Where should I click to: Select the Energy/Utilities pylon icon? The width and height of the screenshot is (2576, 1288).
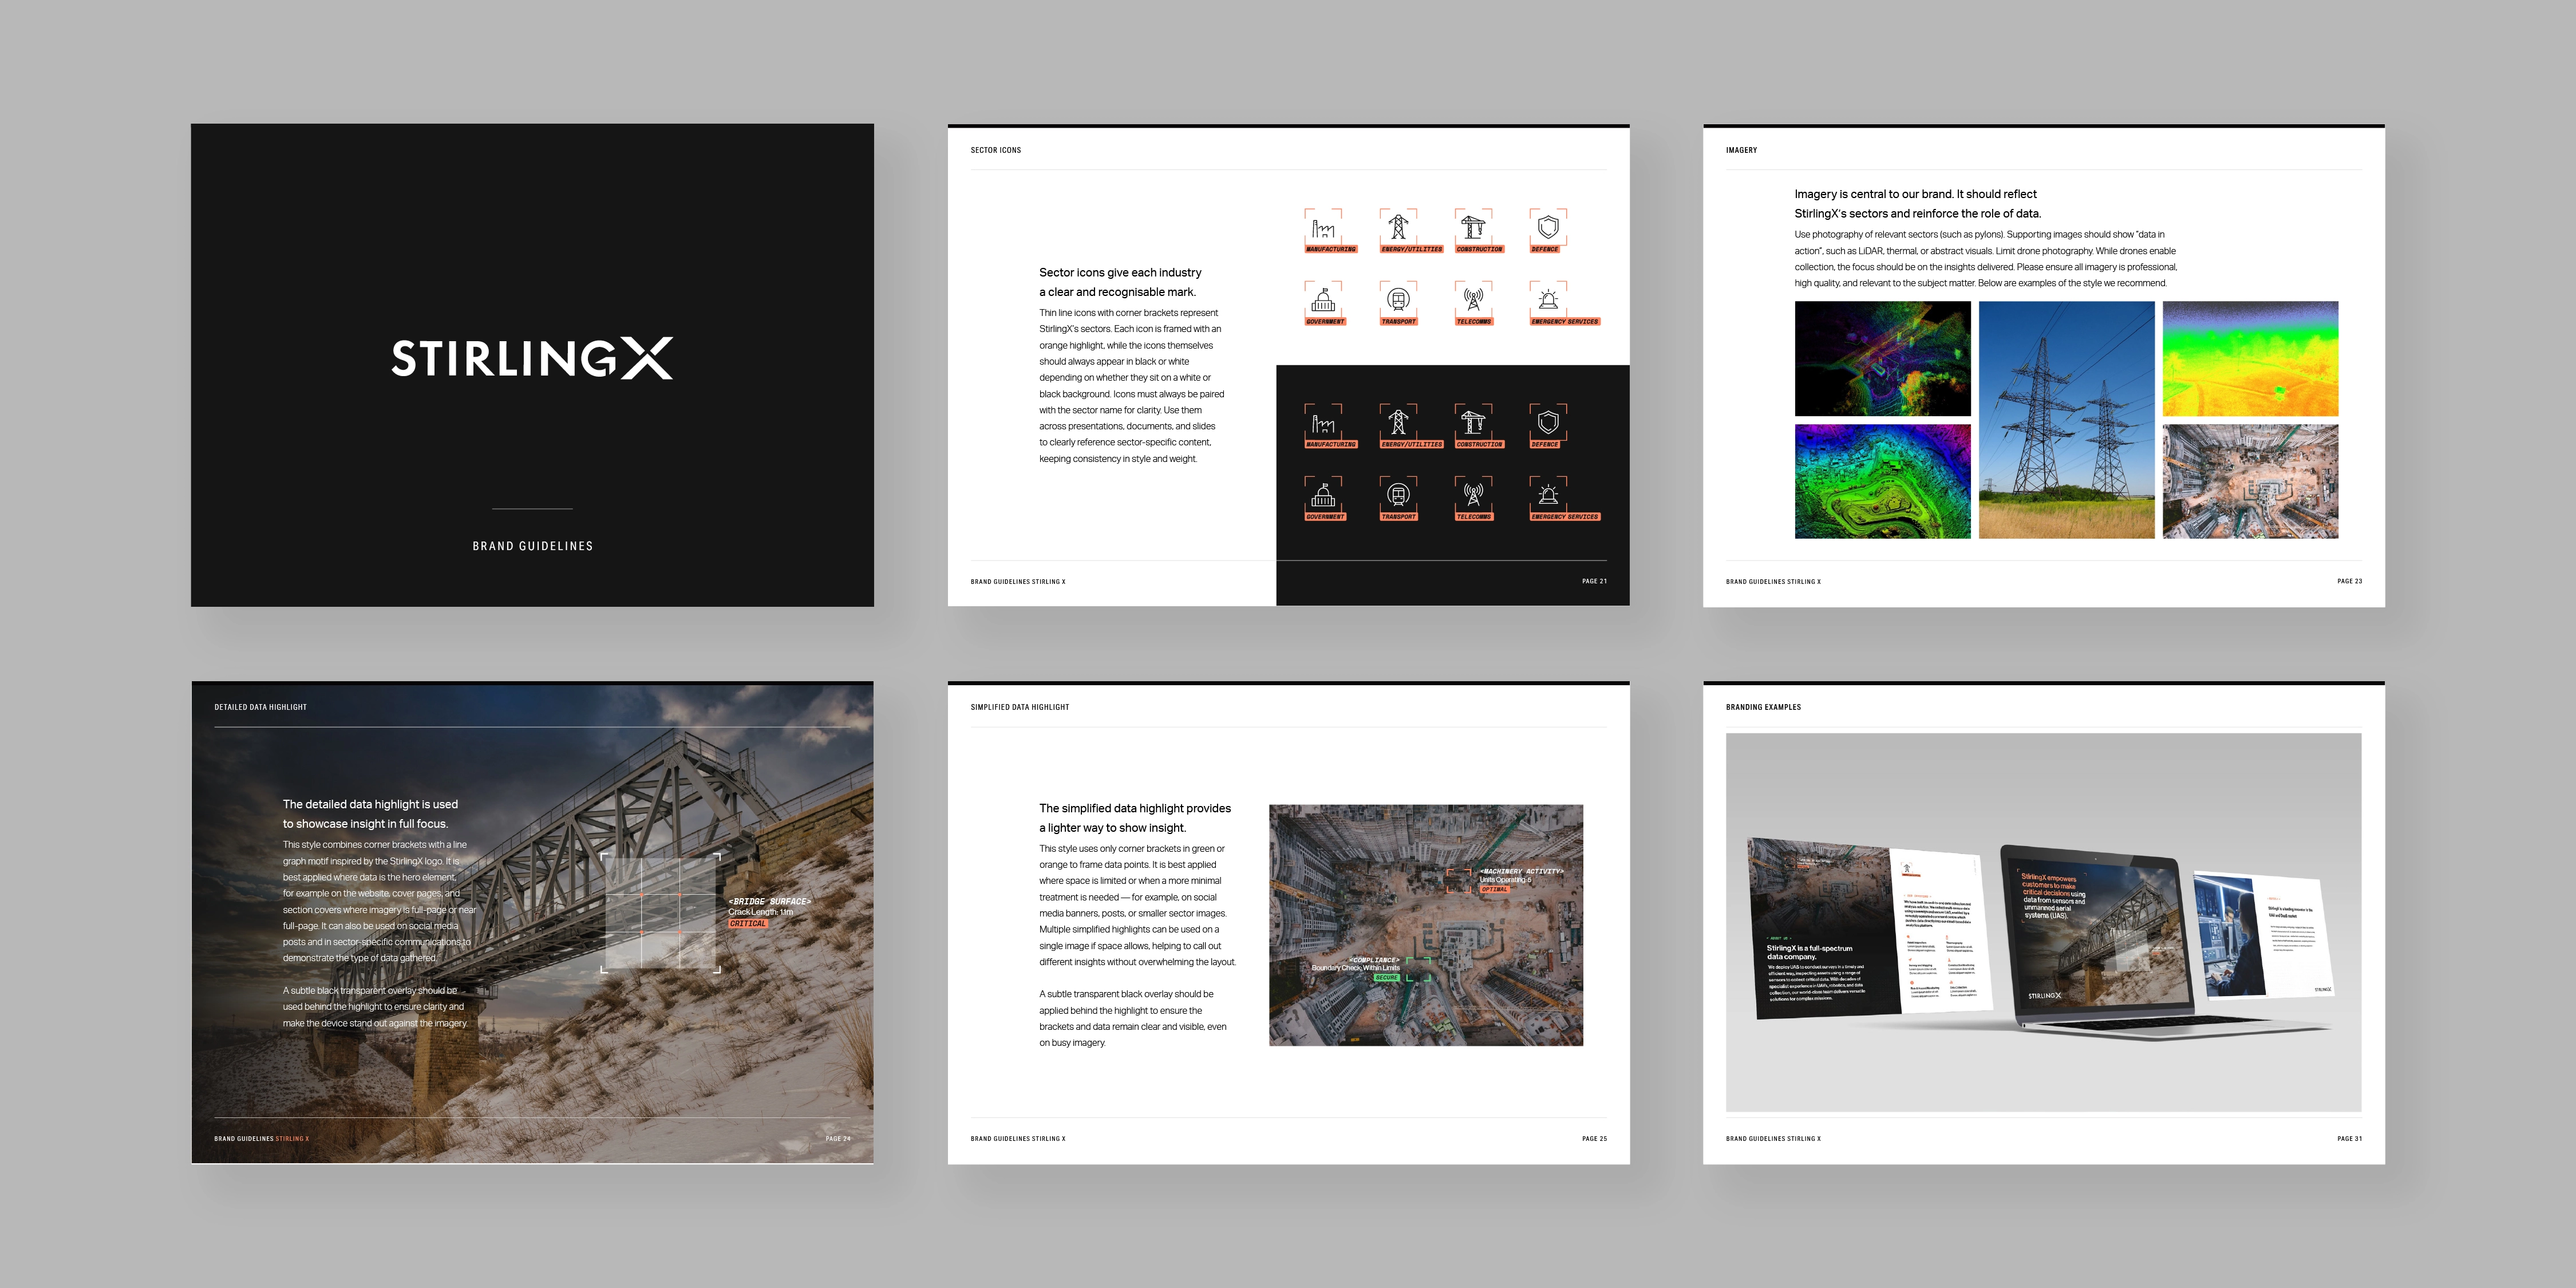tap(1398, 228)
